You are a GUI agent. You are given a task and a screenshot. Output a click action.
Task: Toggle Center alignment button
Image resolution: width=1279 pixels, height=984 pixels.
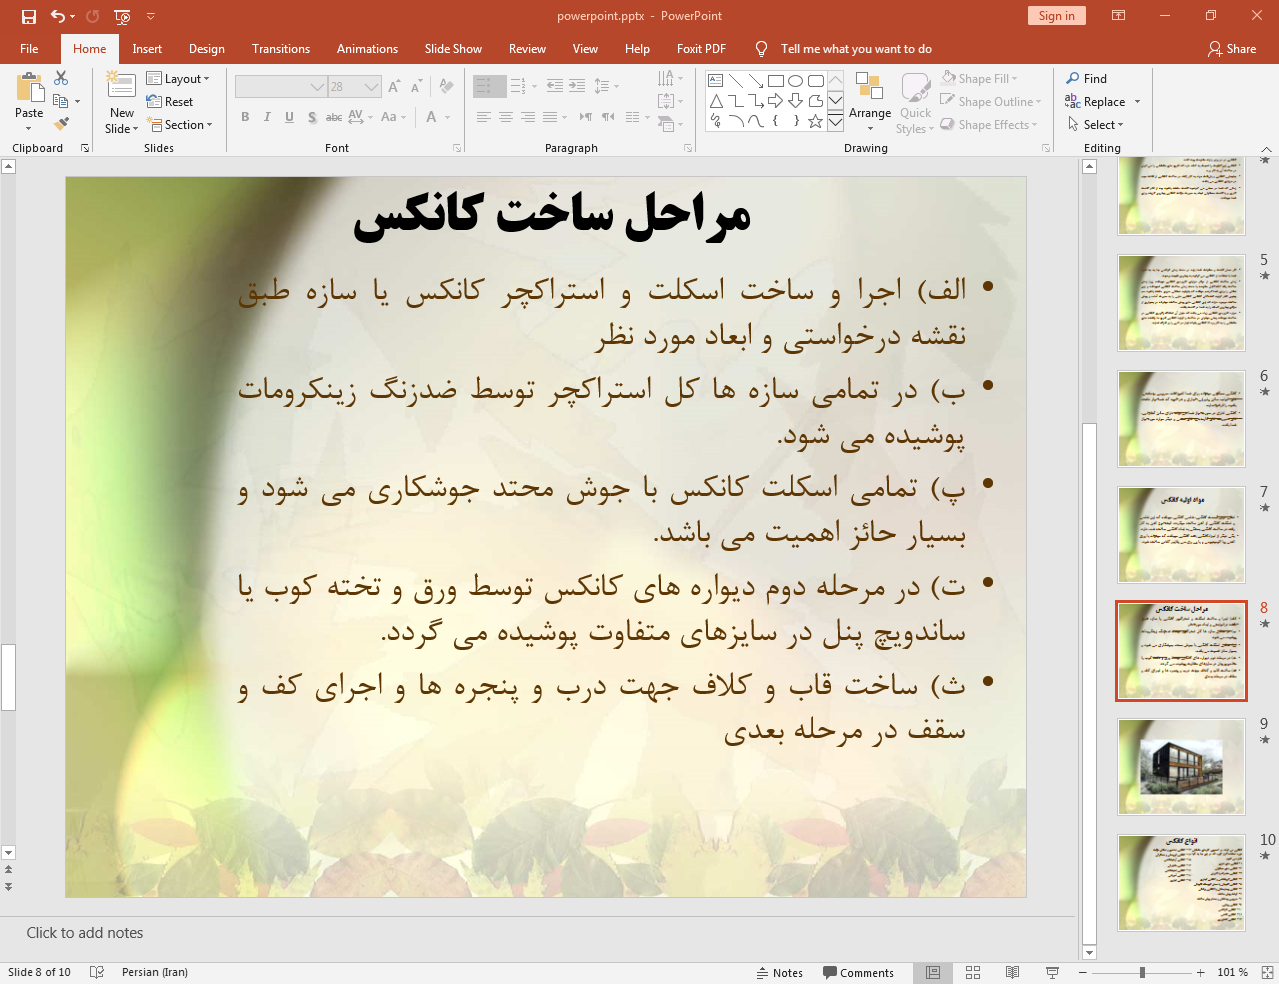pos(506,117)
